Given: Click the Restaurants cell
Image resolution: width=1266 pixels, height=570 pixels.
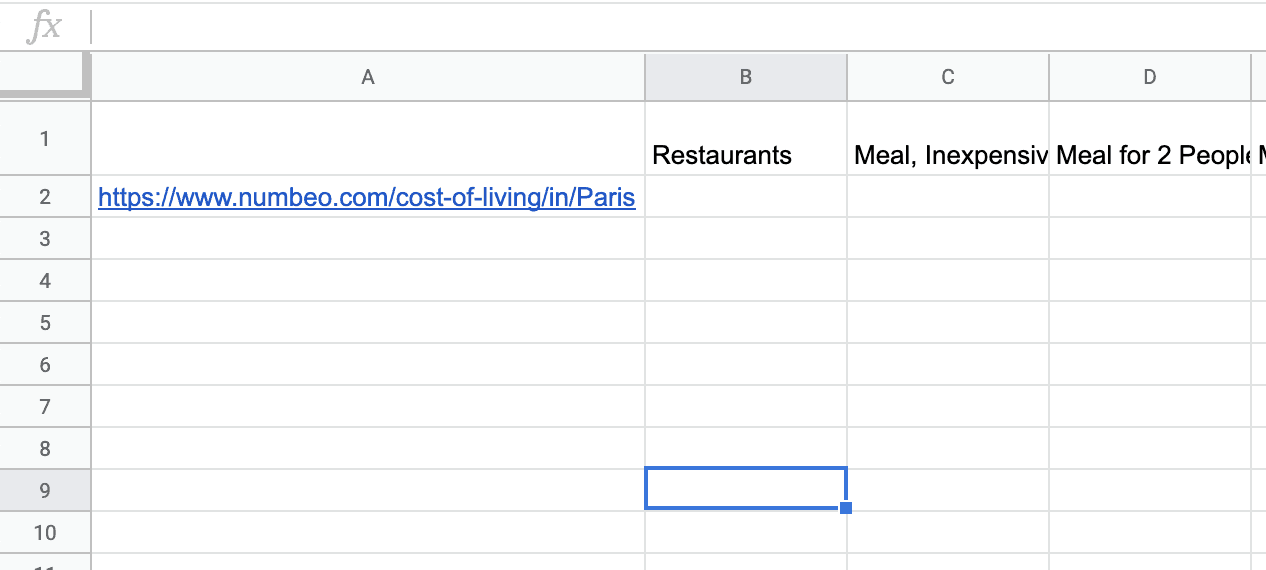Looking at the screenshot, I should pyautogui.click(x=746, y=138).
